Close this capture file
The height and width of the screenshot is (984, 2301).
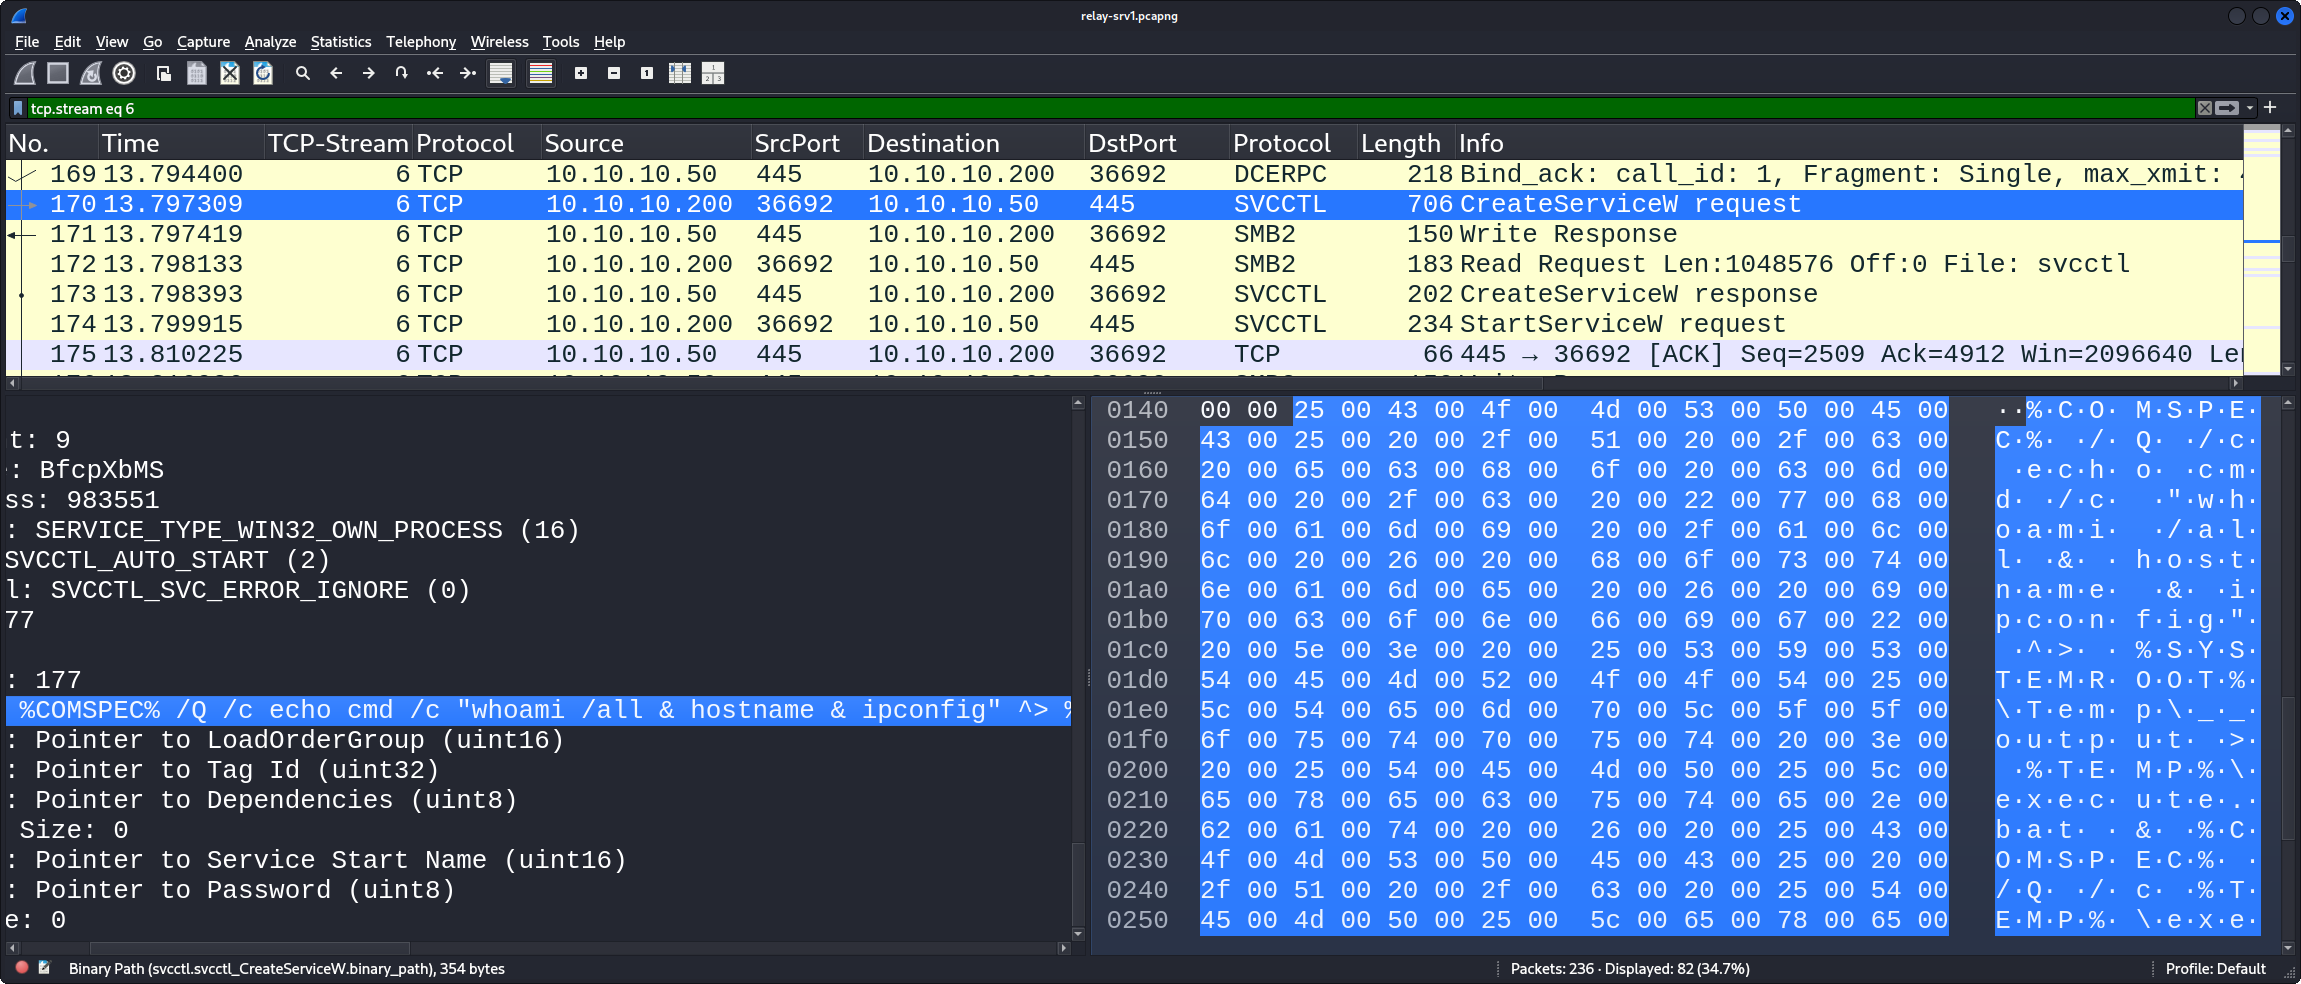coord(230,73)
